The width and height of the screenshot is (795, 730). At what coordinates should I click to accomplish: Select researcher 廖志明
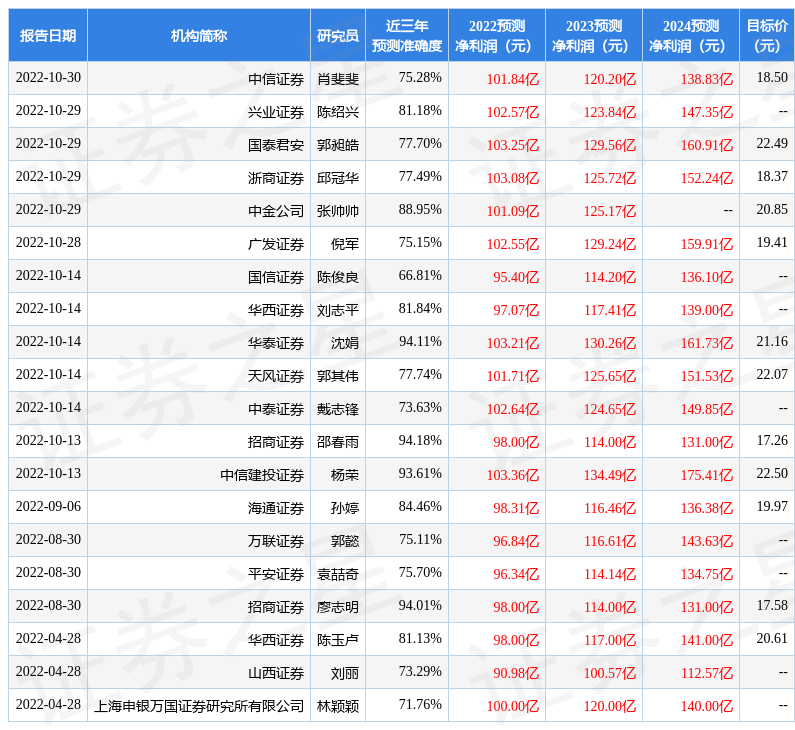[x=338, y=606]
